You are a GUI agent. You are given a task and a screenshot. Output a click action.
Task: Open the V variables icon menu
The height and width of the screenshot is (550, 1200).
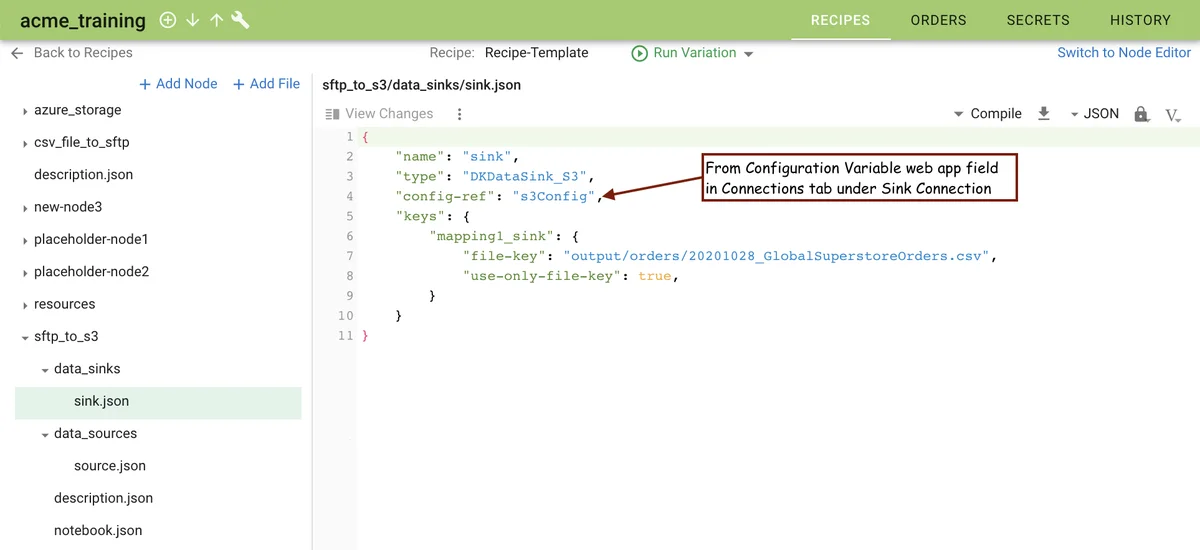(1173, 115)
